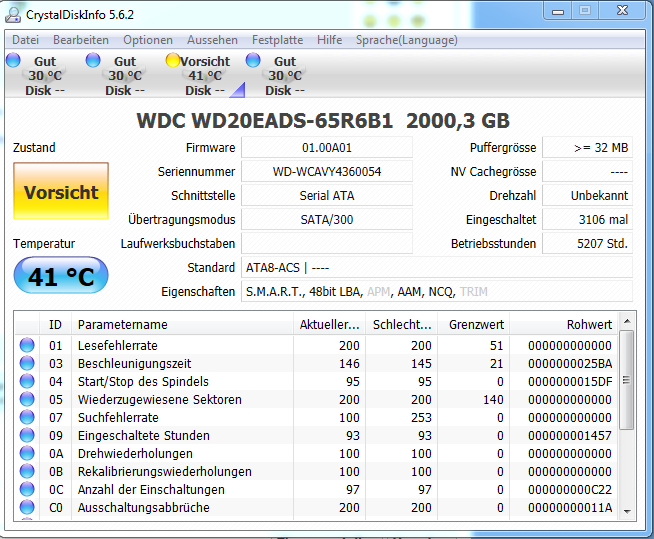This screenshot has width=654, height=539.
Task: Select the fourth Gut disk status orb
Action: 253,60
